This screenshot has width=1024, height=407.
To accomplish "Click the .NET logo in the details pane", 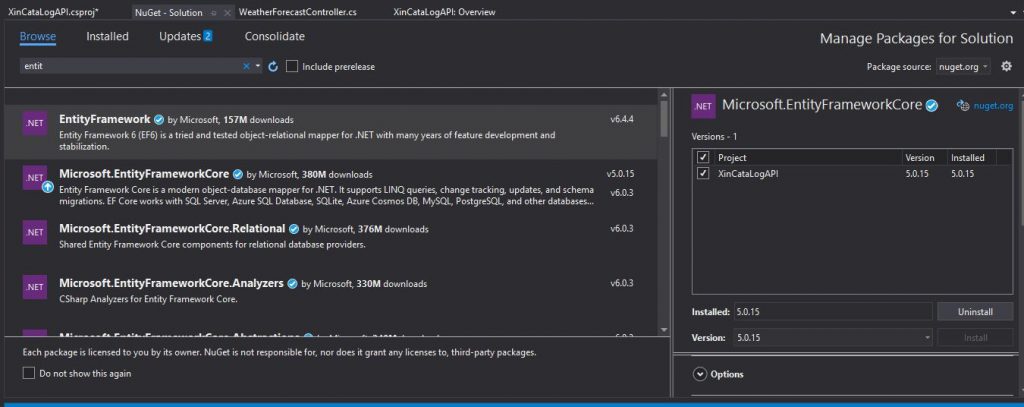I will point(703,106).
